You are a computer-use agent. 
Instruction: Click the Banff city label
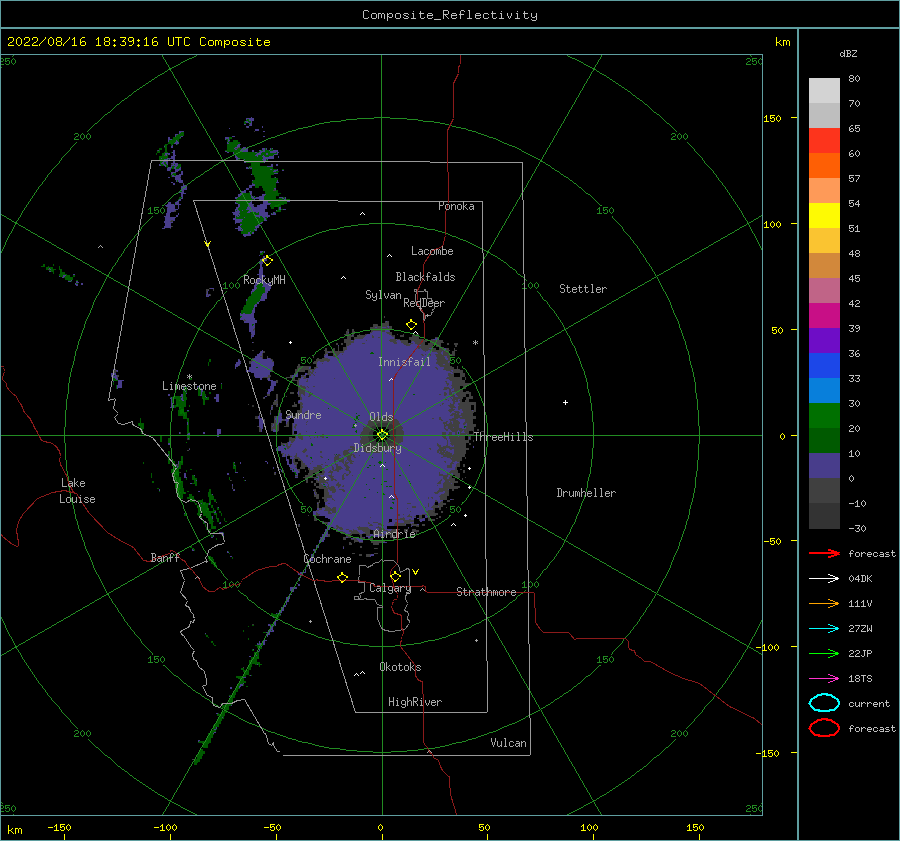[x=165, y=557]
